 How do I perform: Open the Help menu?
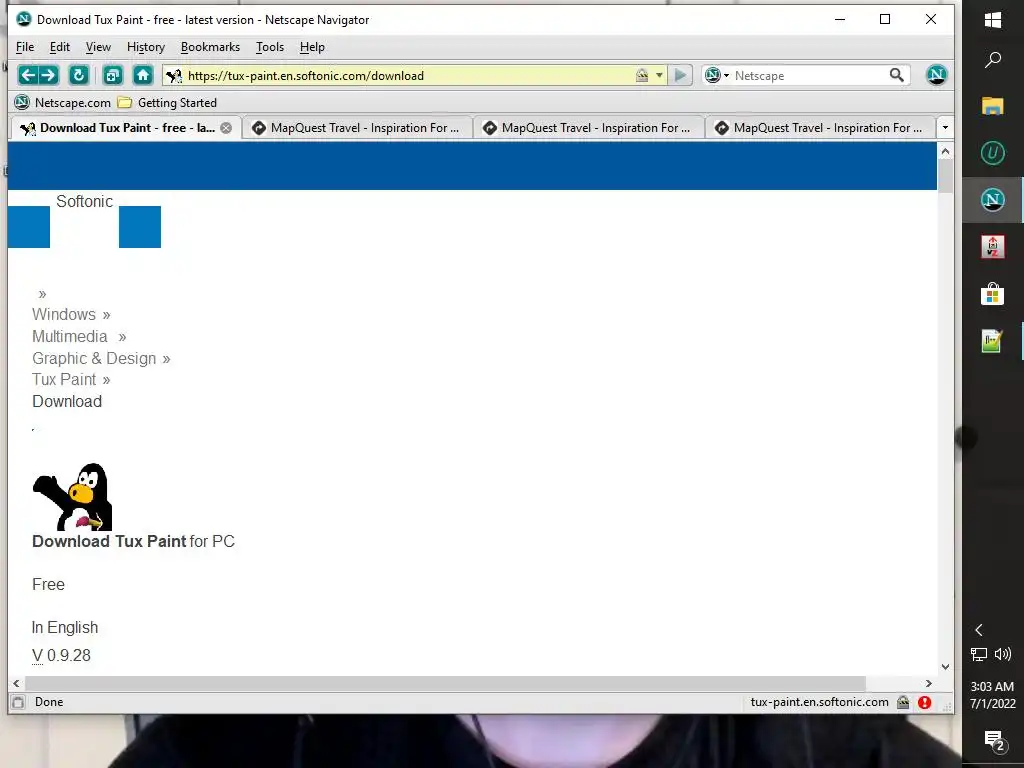pyautogui.click(x=312, y=47)
